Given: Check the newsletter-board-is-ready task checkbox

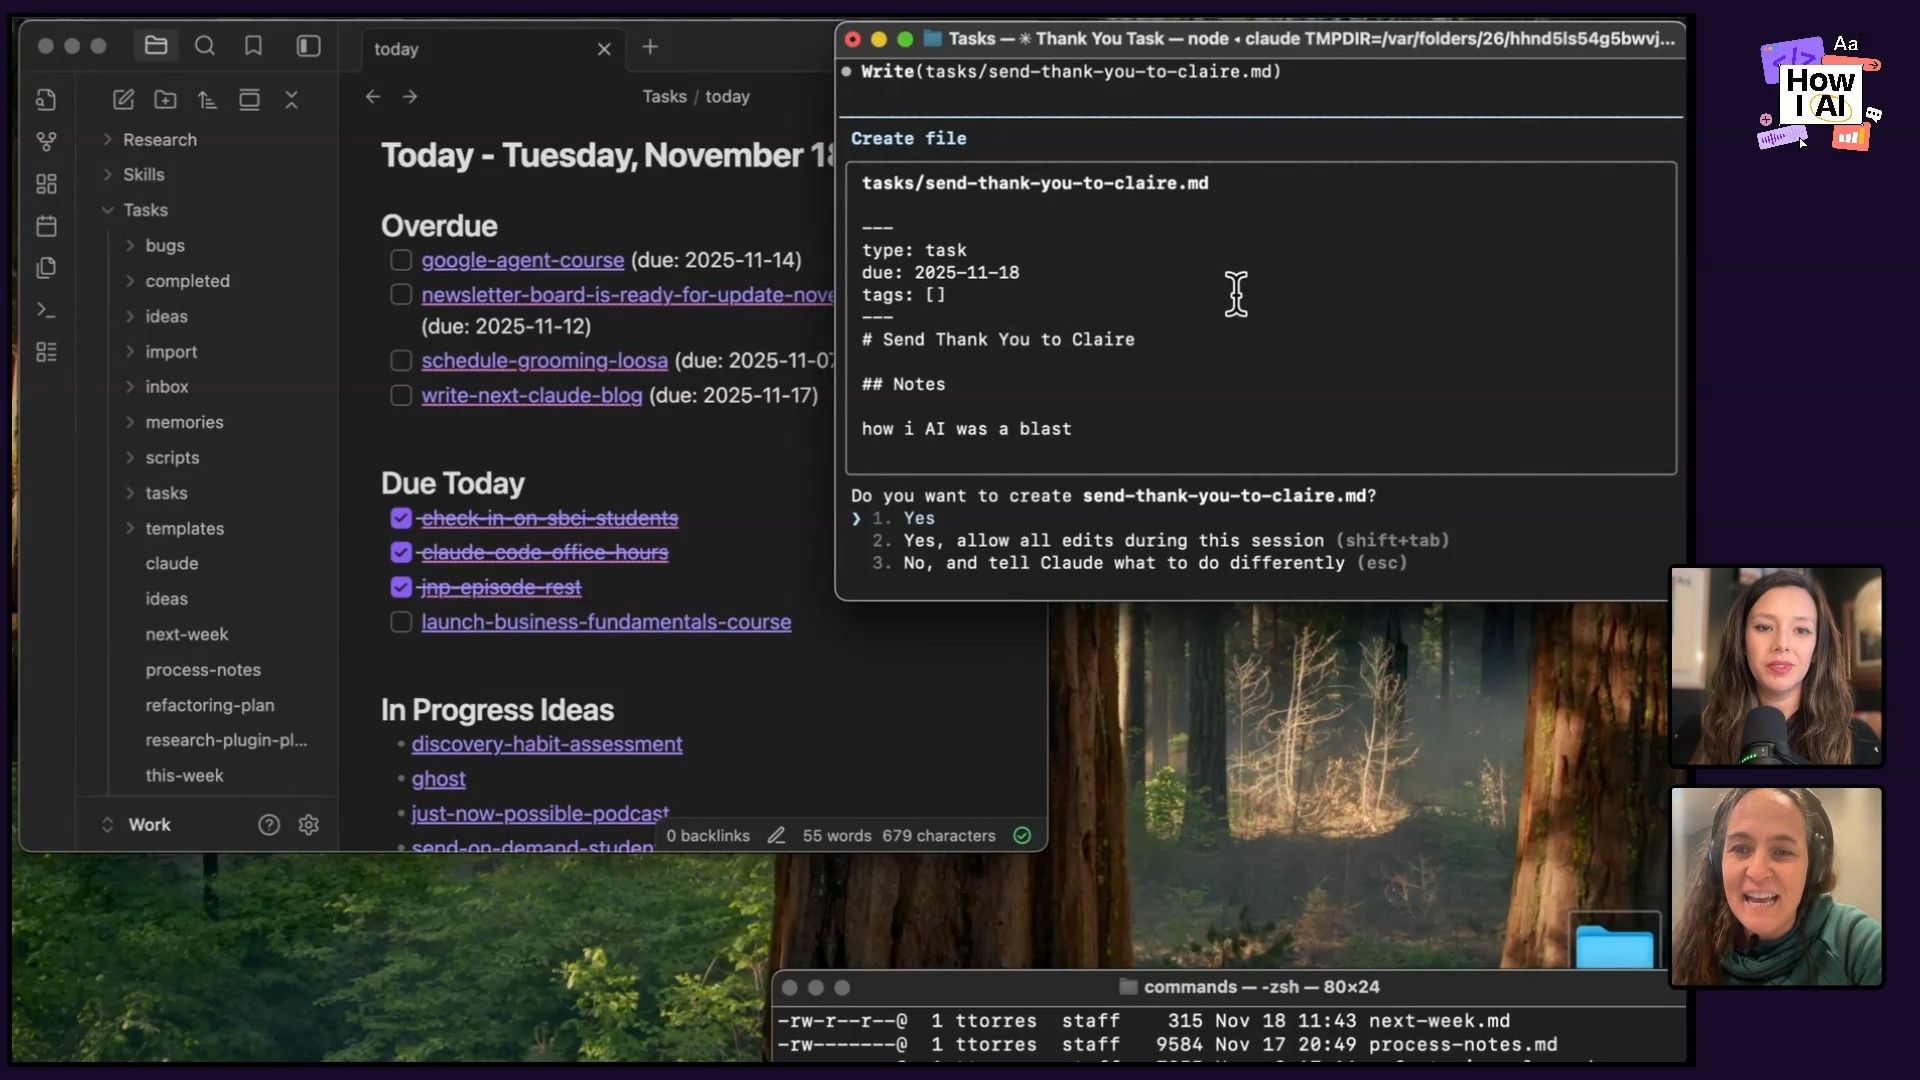Looking at the screenshot, I should (401, 295).
